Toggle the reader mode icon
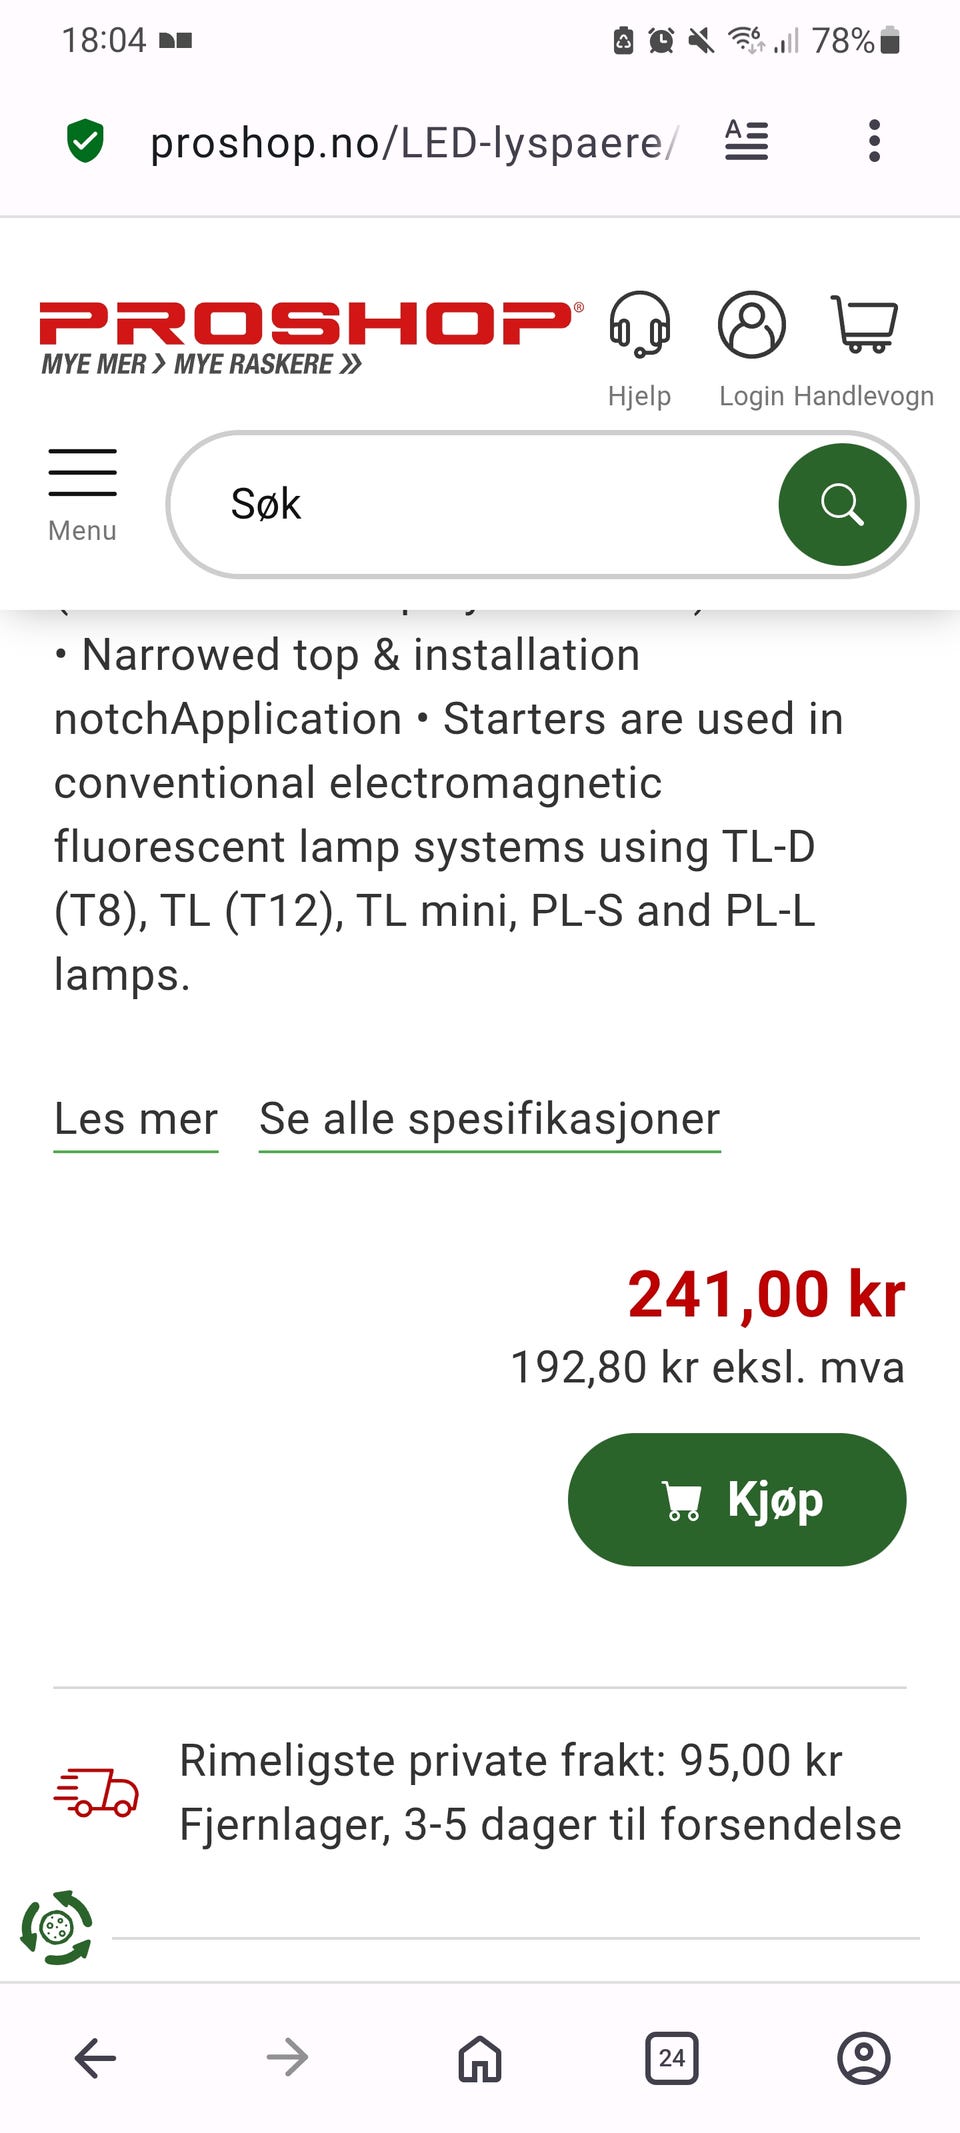 click(x=746, y=141)
